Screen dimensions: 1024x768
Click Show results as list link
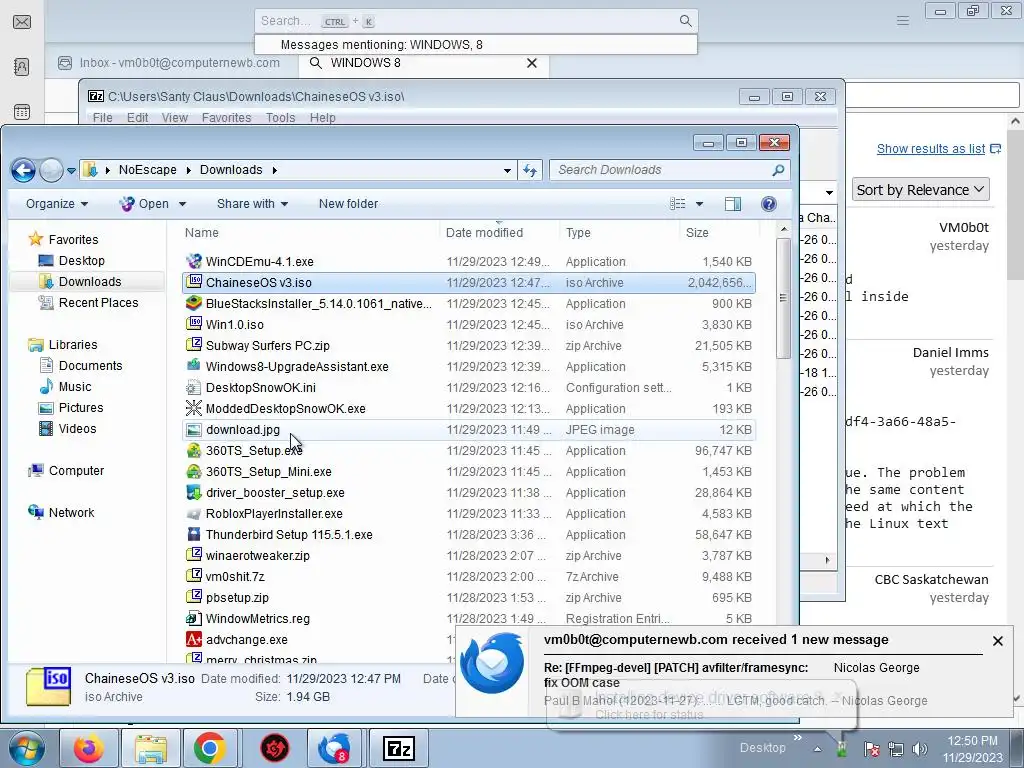(x=931, y=149)
